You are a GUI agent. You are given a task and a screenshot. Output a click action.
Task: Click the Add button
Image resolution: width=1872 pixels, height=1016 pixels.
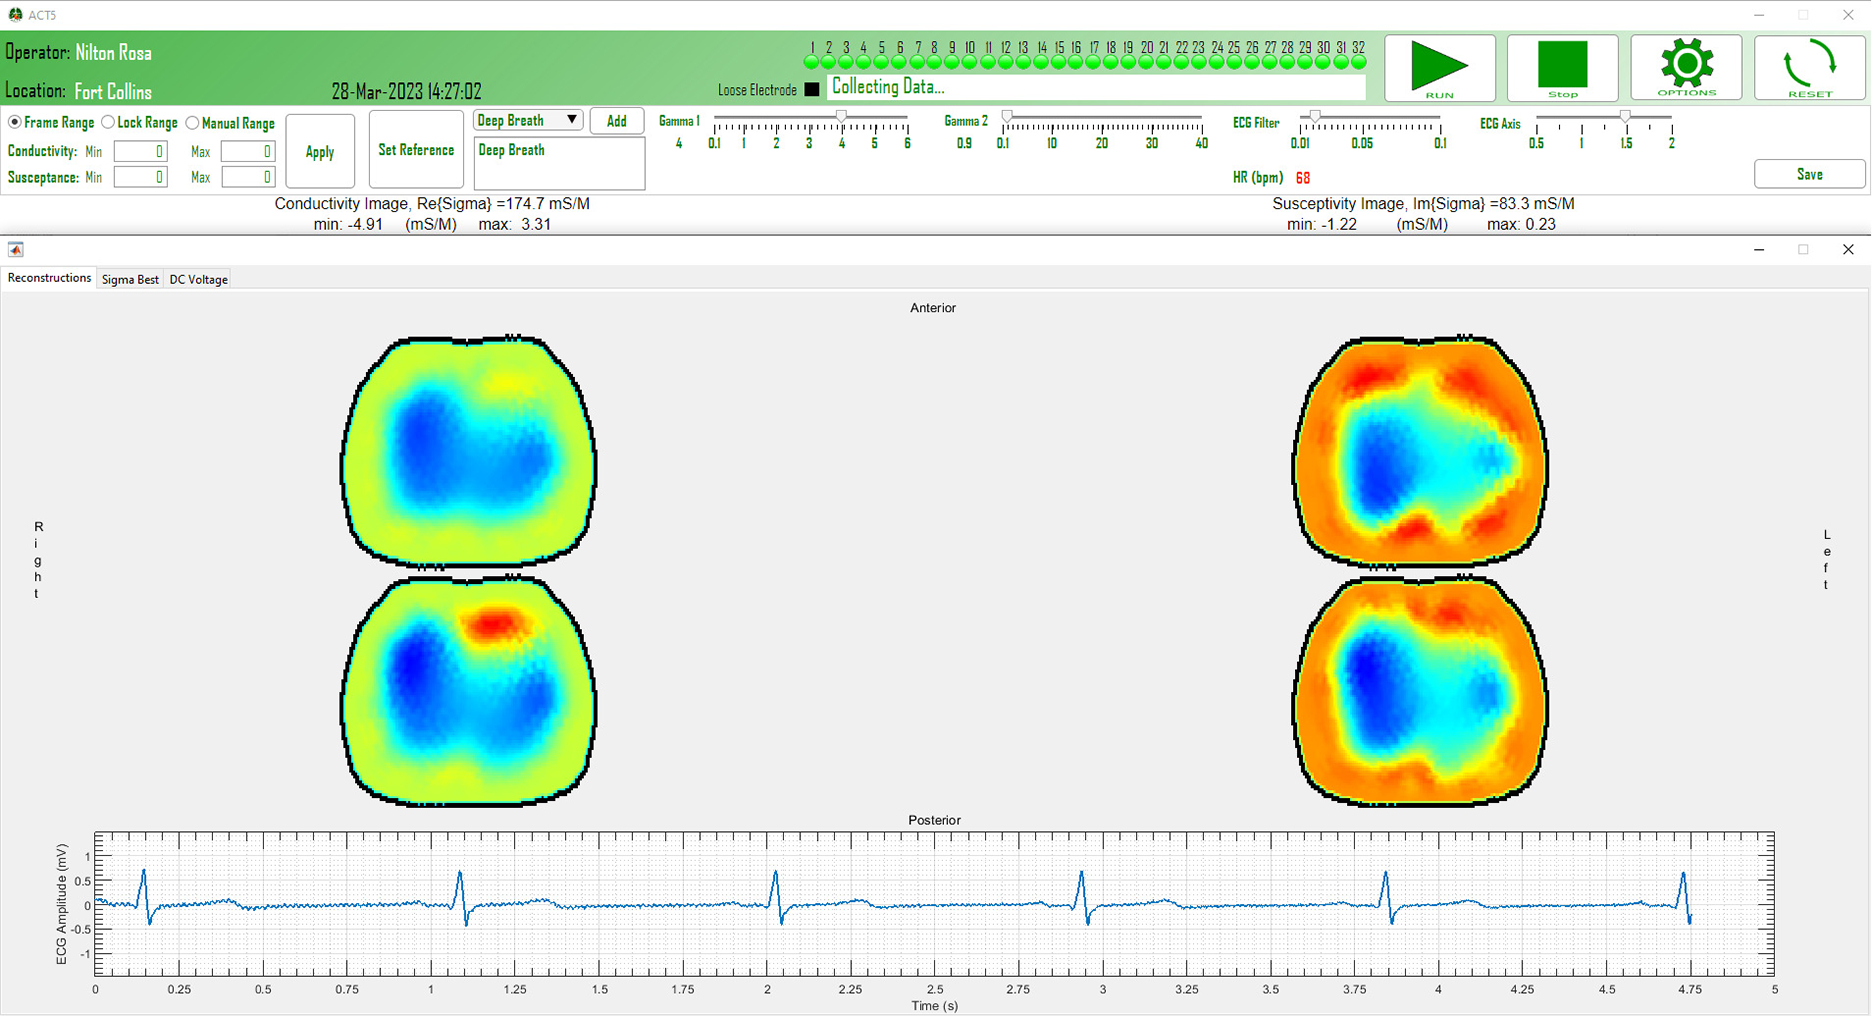pos(617,121)
